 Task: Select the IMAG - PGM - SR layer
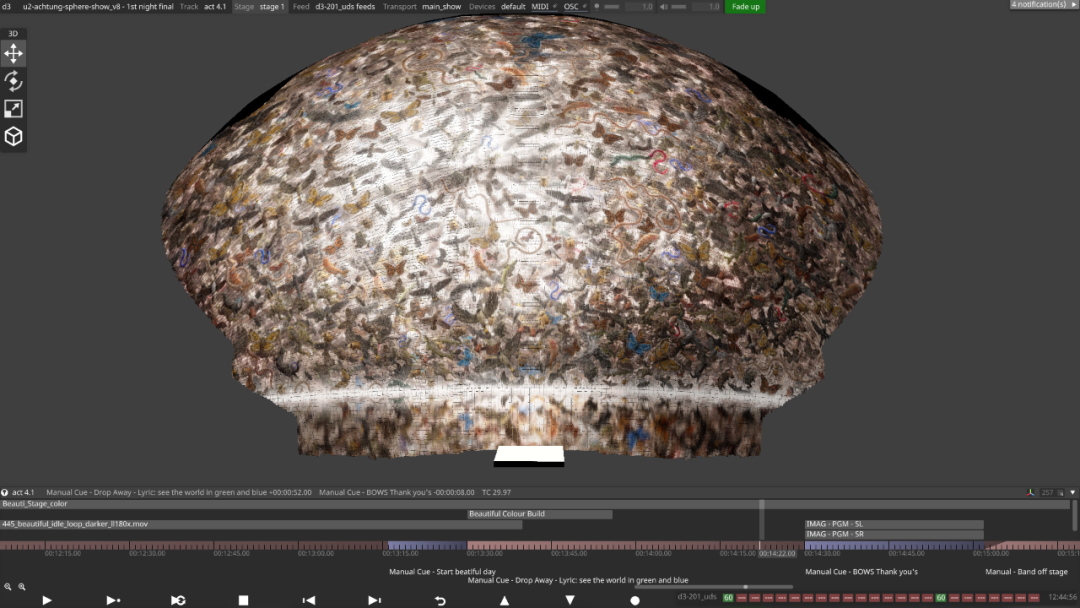coord(894,534)
